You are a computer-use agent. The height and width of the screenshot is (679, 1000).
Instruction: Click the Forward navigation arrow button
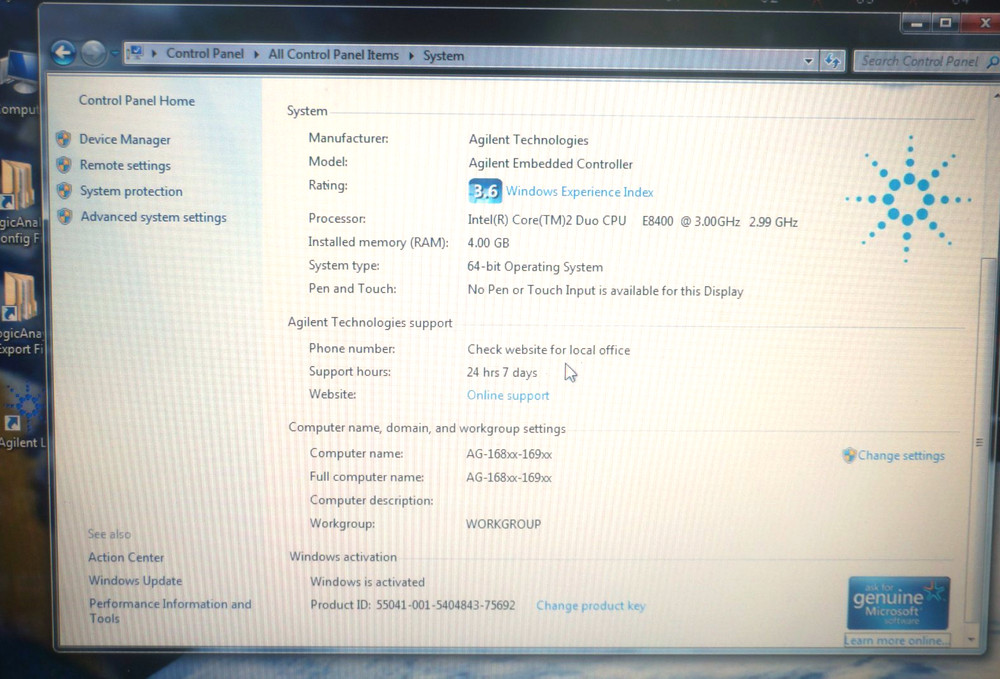coord(93,53)
